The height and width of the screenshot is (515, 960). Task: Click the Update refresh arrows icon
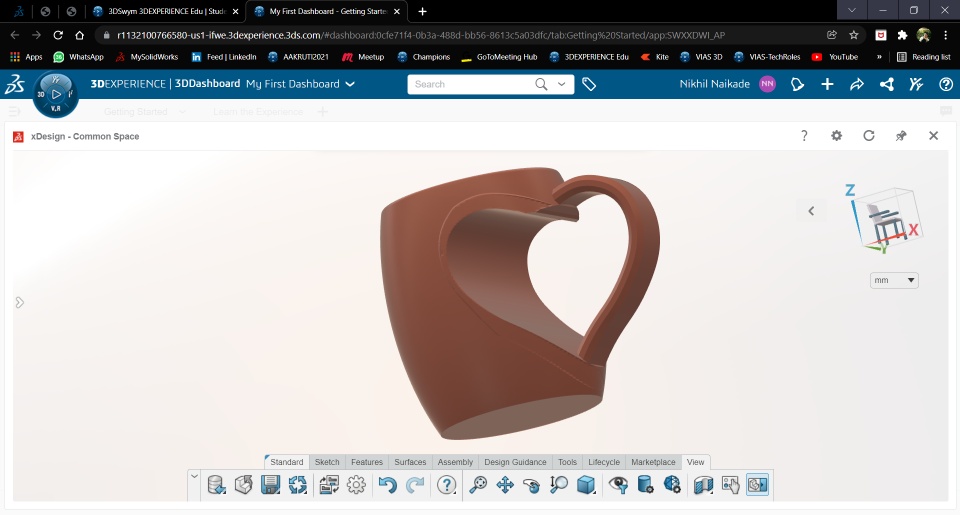click(298, 485)
